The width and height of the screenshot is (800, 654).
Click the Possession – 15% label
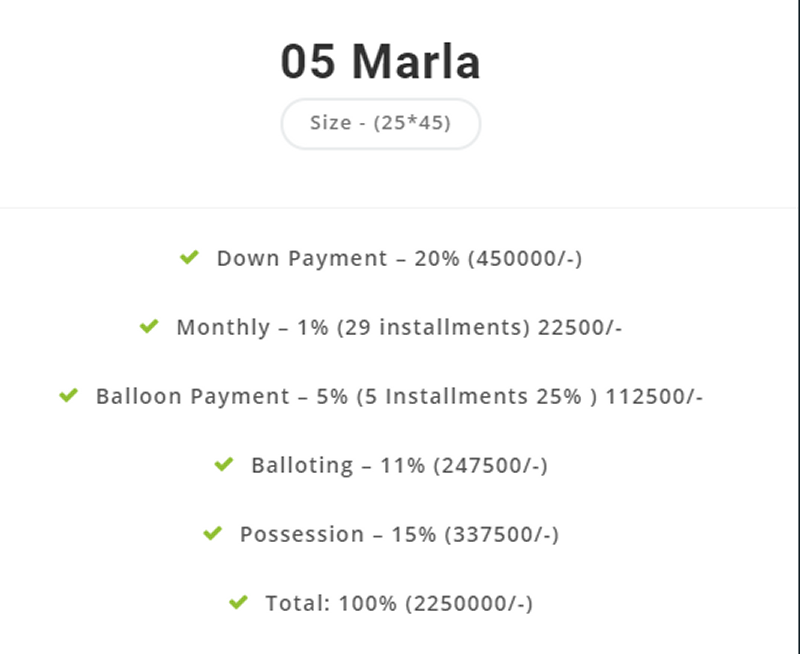338,535
